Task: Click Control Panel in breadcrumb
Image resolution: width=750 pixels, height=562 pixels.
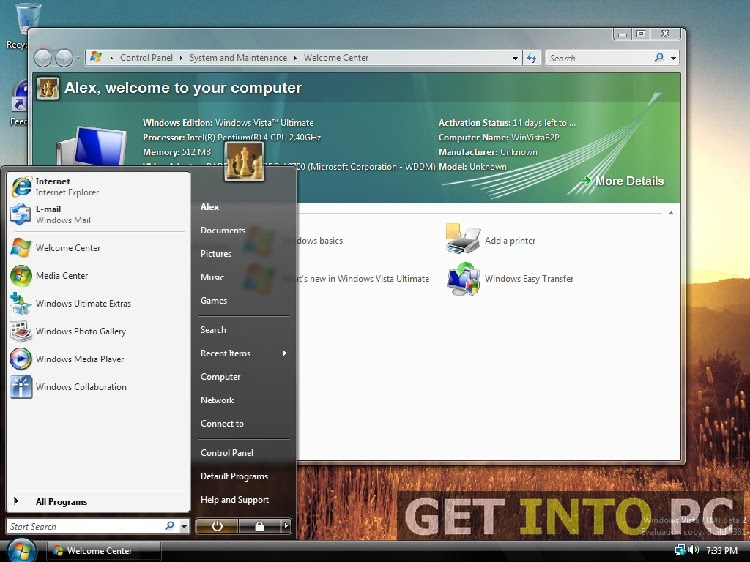Action: [x=146, y=57]
